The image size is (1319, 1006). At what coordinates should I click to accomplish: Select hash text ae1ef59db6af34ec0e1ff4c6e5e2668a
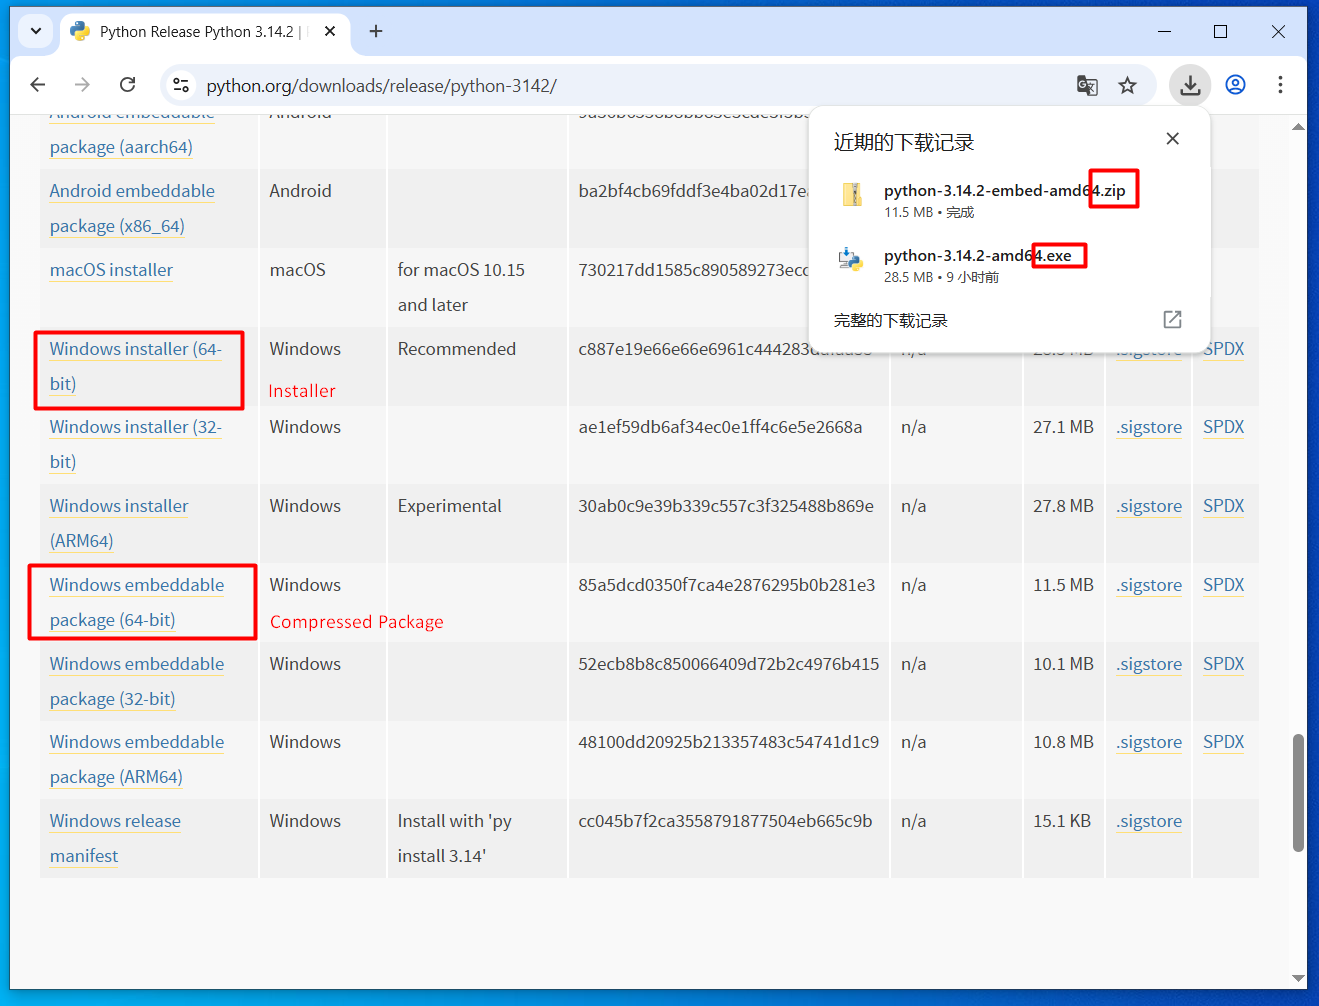720,427
